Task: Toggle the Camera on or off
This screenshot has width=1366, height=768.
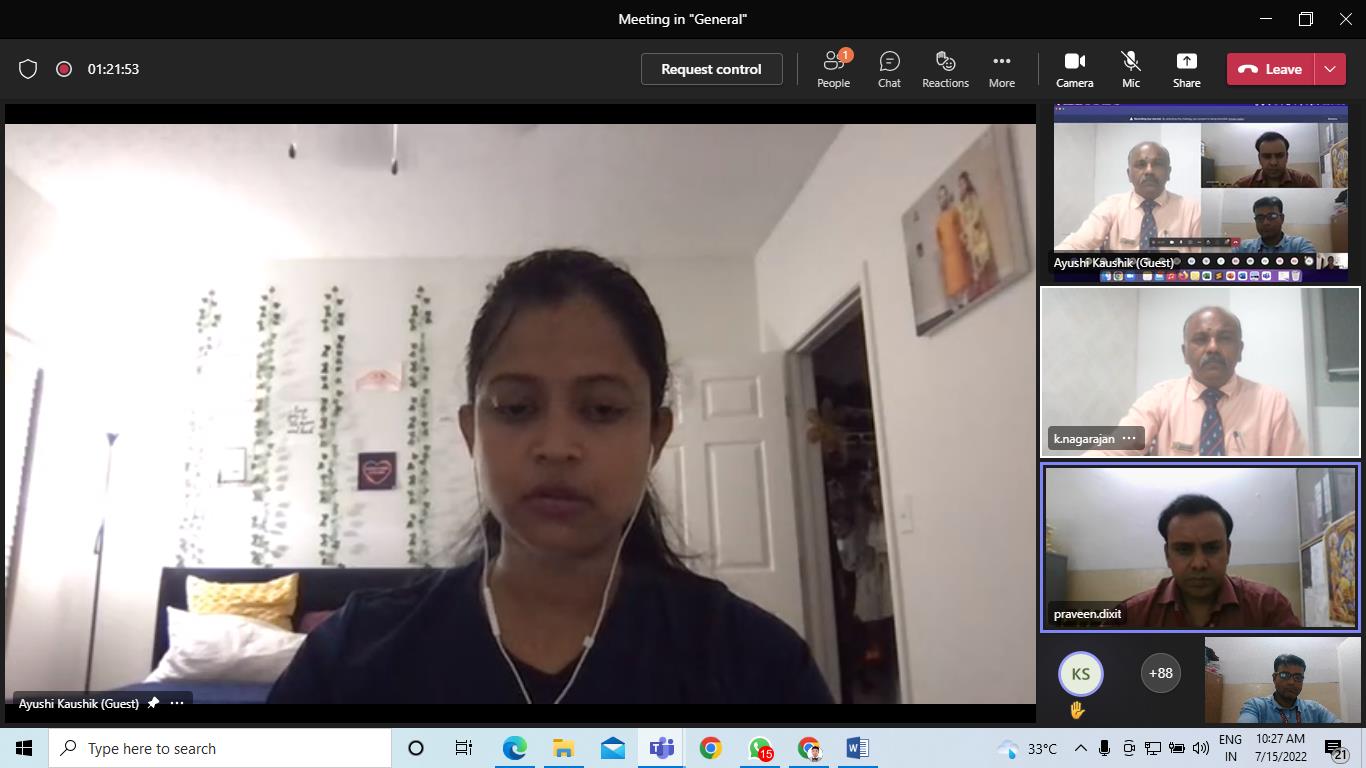Action: click(1074, 69)
